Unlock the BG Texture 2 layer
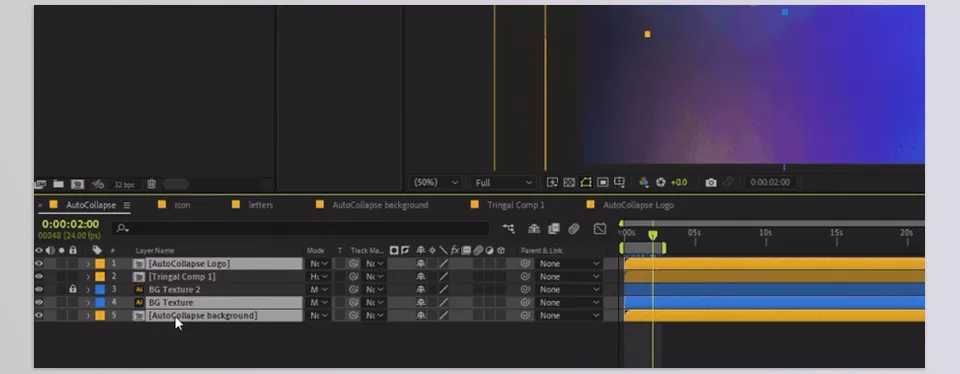 point(73,290)
